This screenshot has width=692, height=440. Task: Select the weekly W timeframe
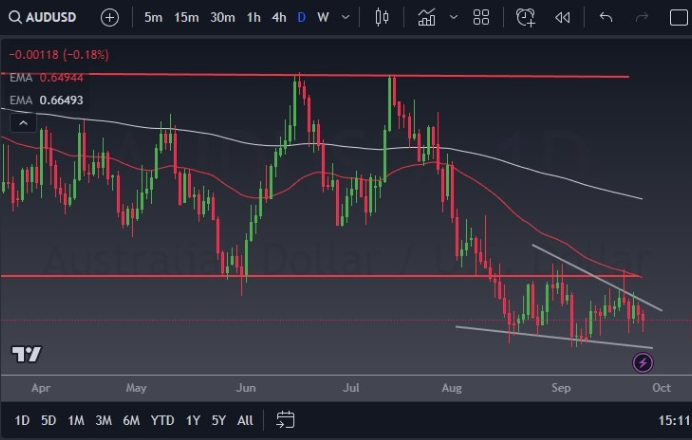coord(323,17)
